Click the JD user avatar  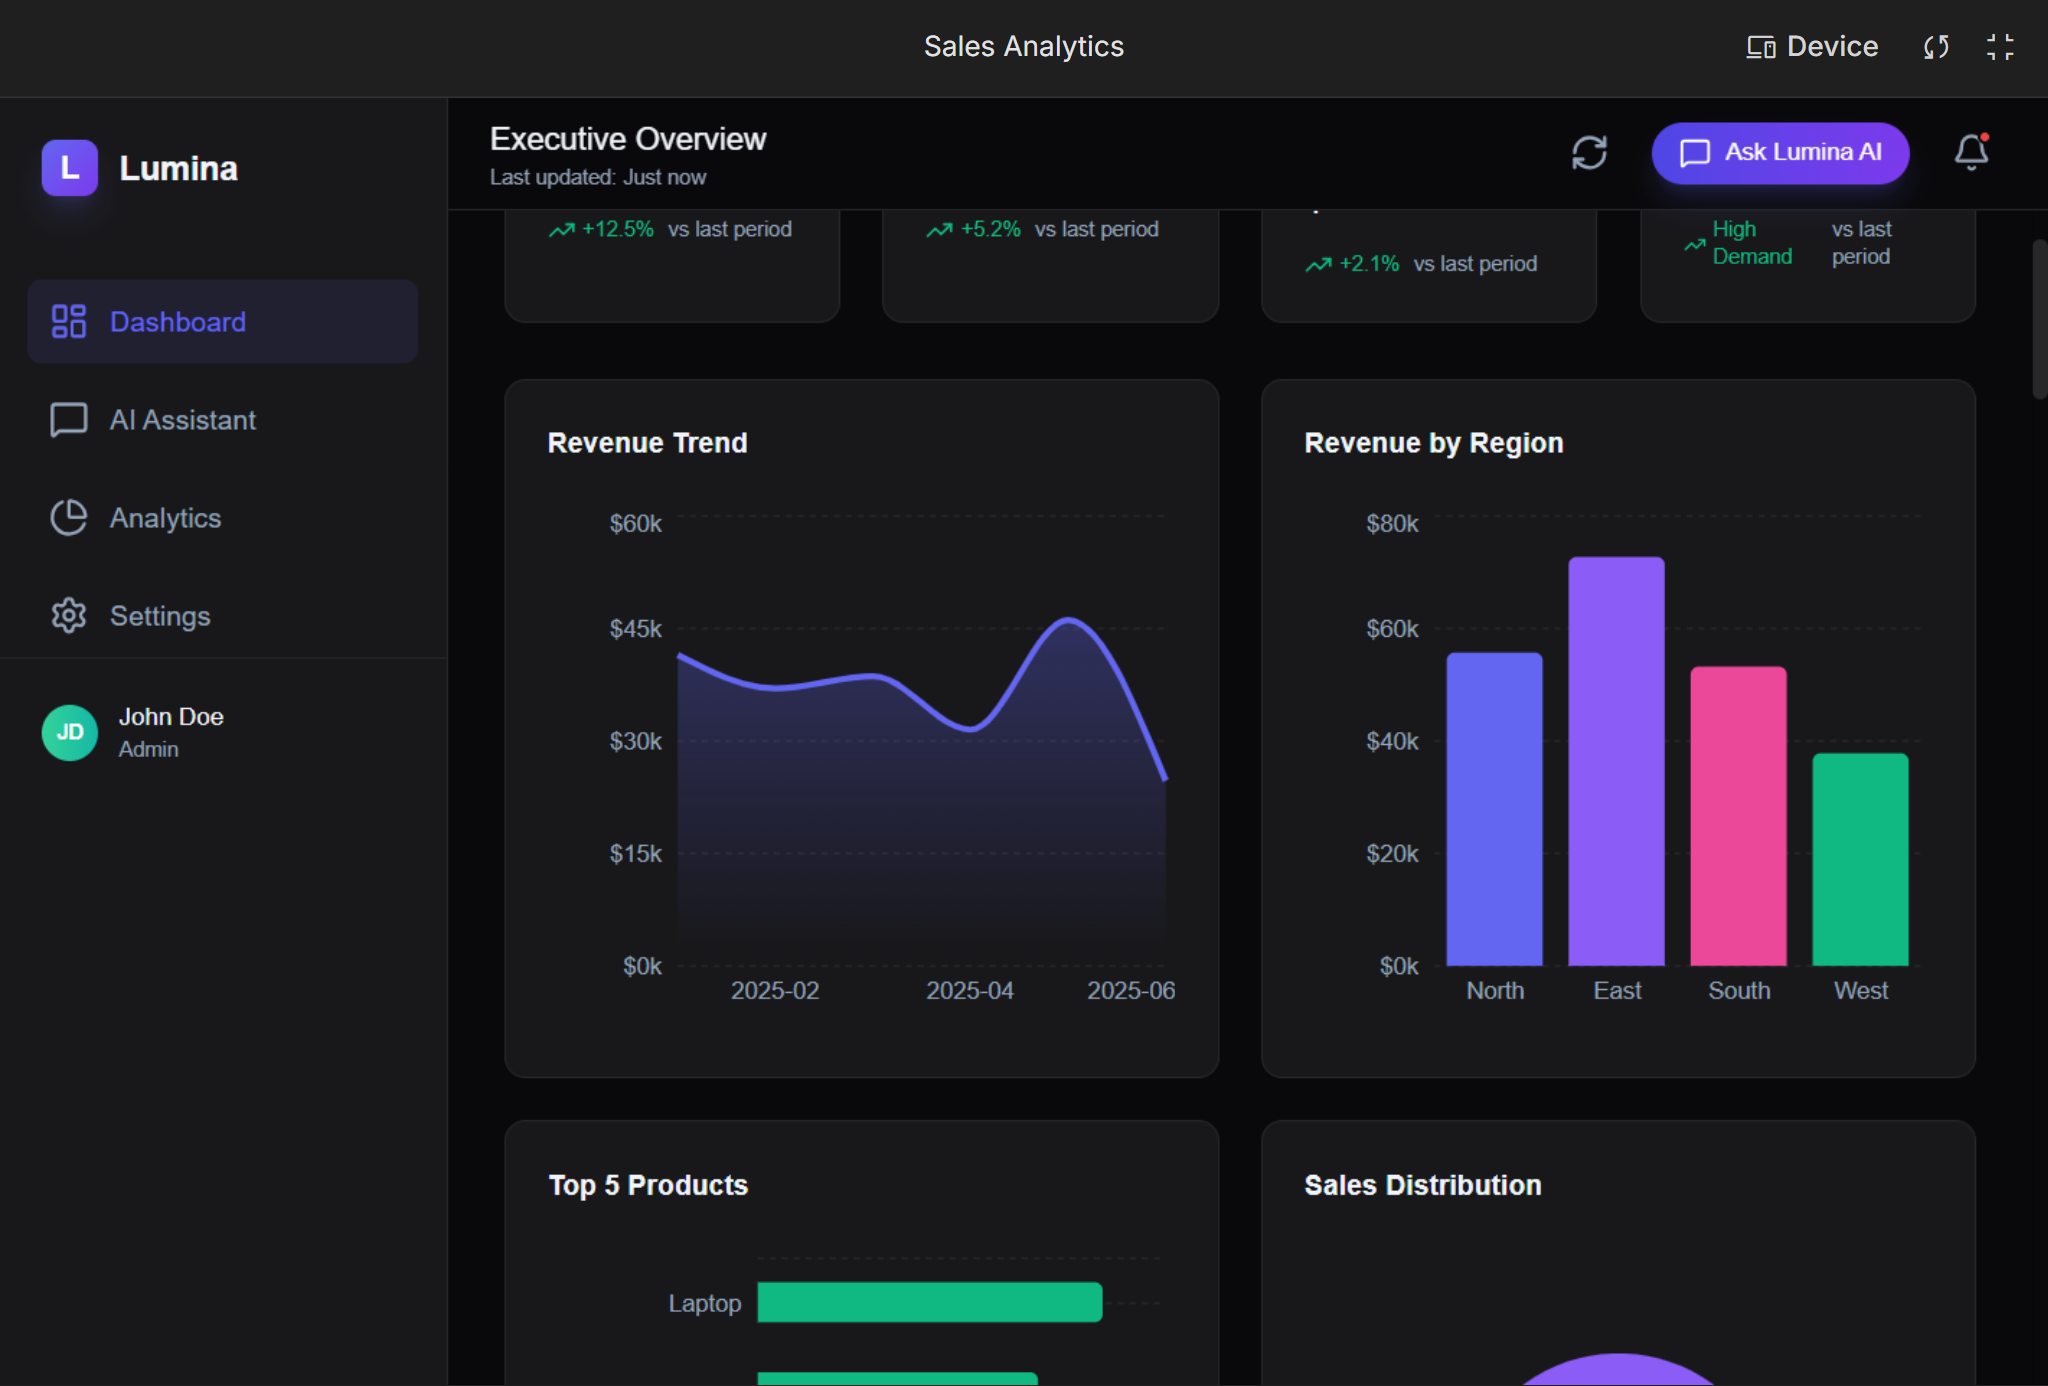tap(69, 733)
